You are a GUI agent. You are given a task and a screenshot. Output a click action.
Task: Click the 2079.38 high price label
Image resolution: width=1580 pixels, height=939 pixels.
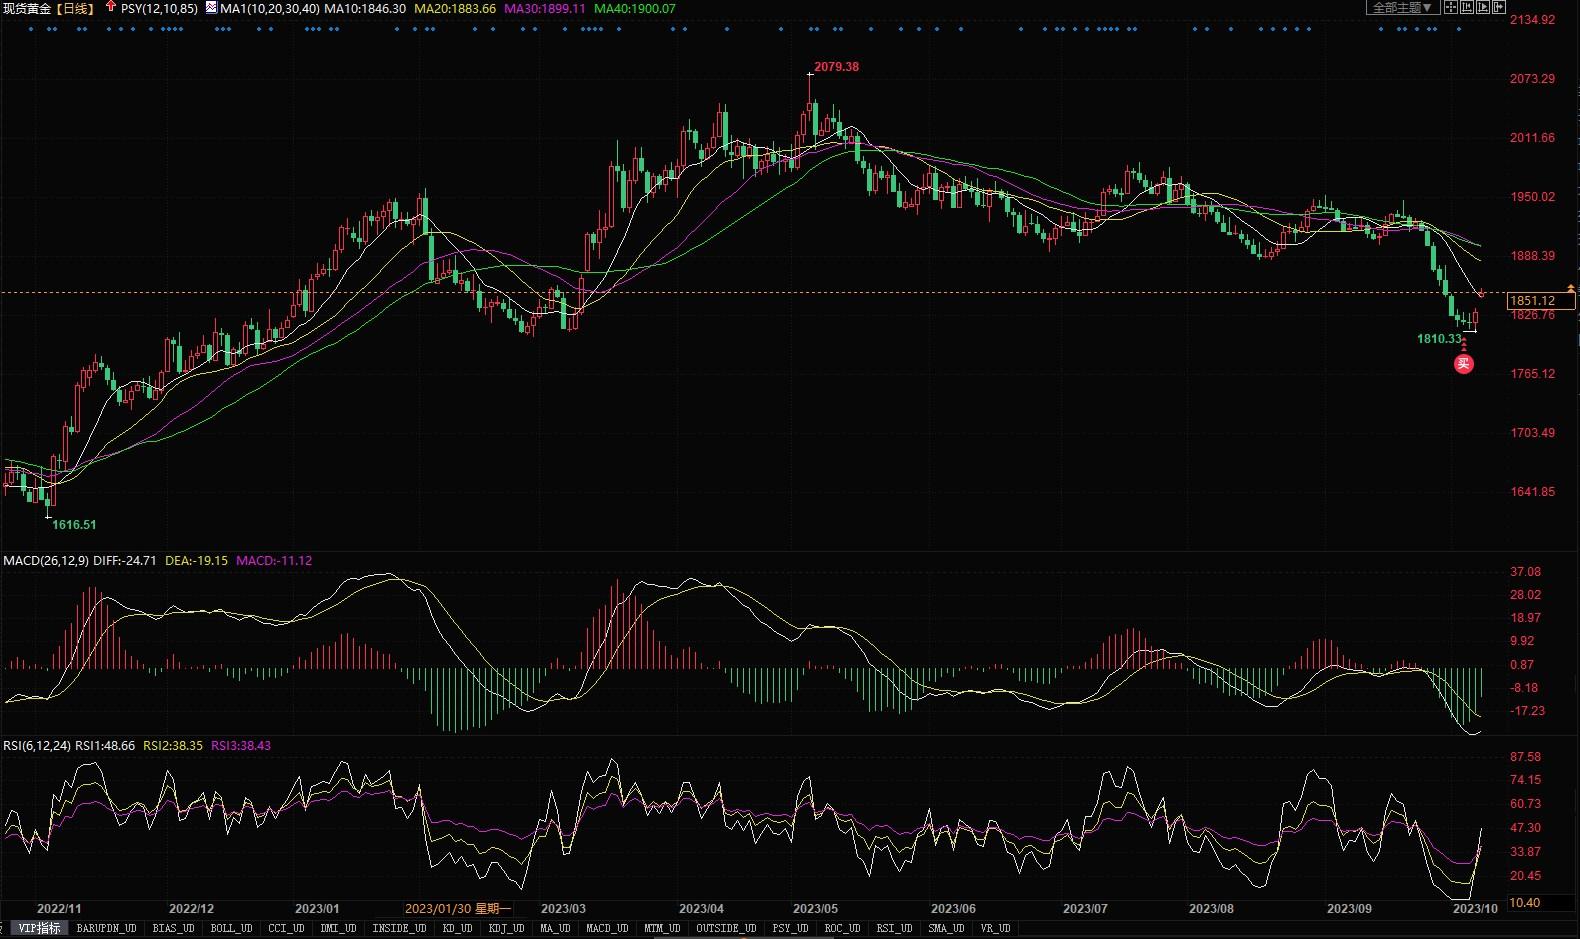click(x=836, y=67)
